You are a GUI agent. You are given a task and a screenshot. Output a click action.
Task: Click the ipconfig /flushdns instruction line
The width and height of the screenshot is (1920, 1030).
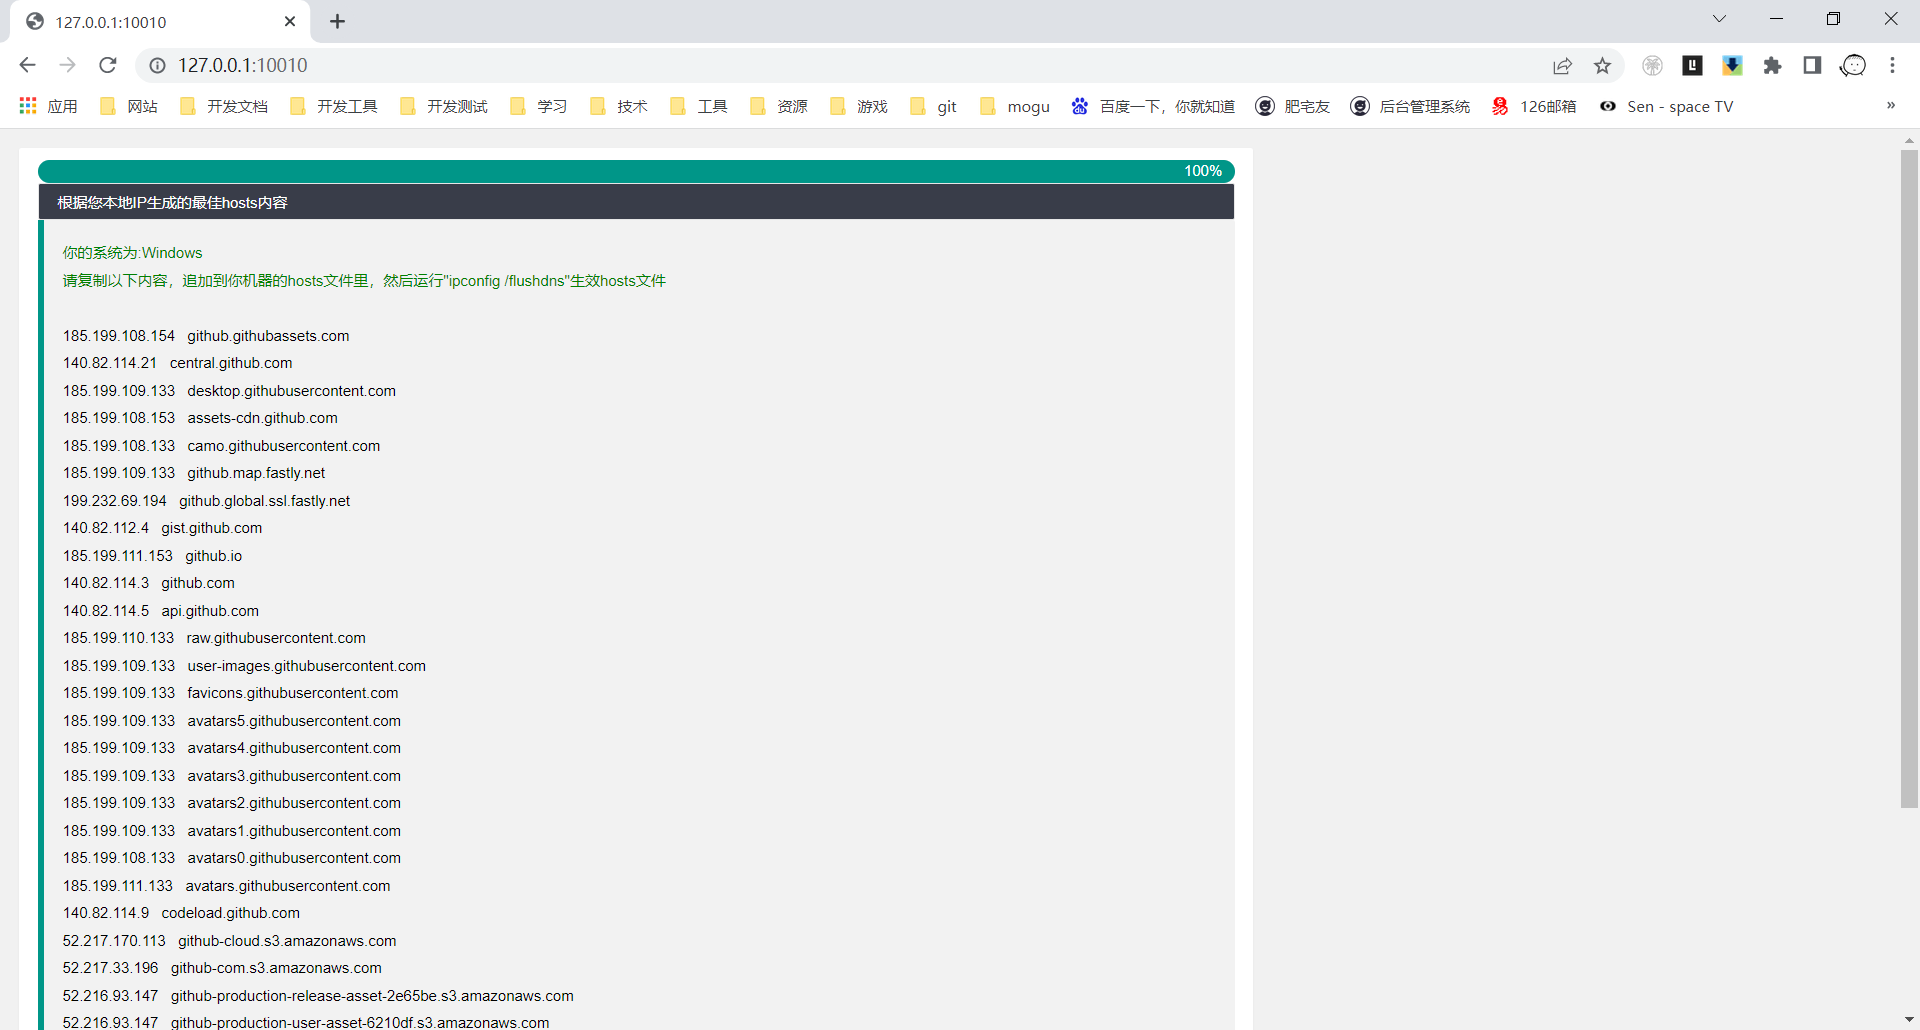364,281
